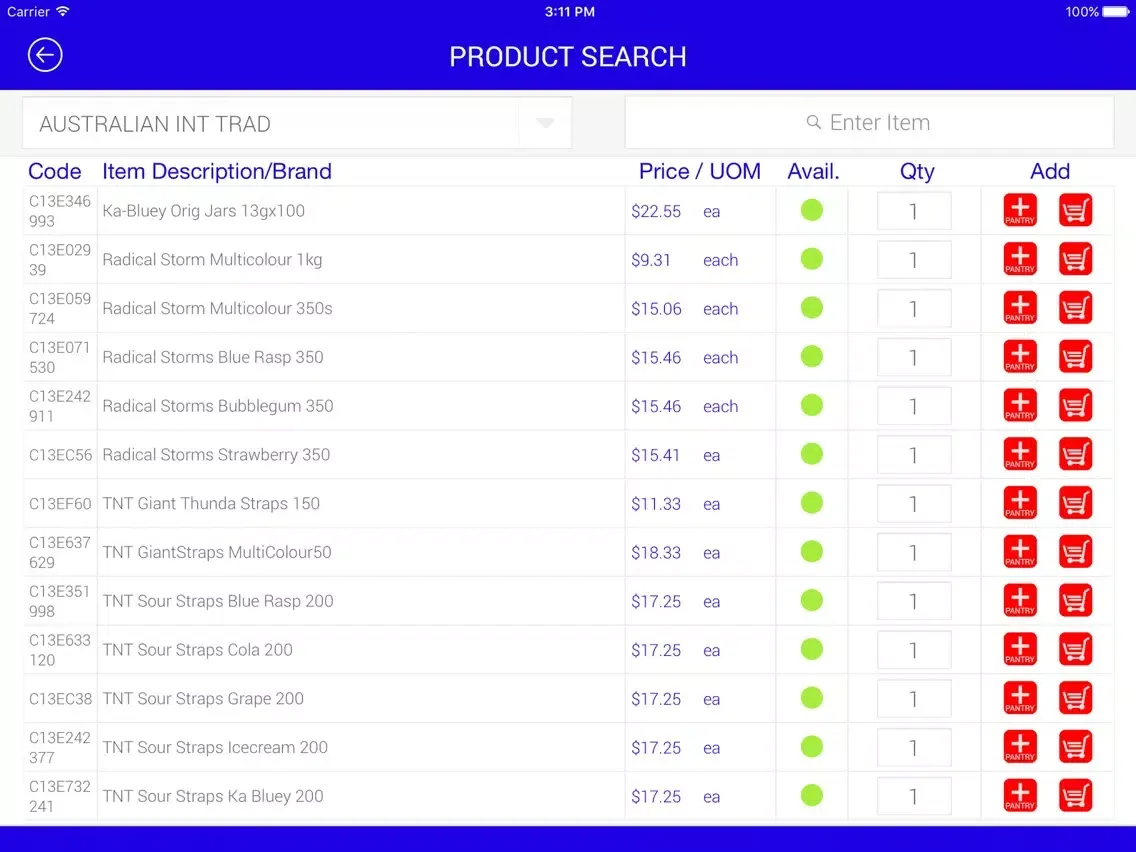Select the TNT Sour Straps Cola 200 description

click(198, 650)
